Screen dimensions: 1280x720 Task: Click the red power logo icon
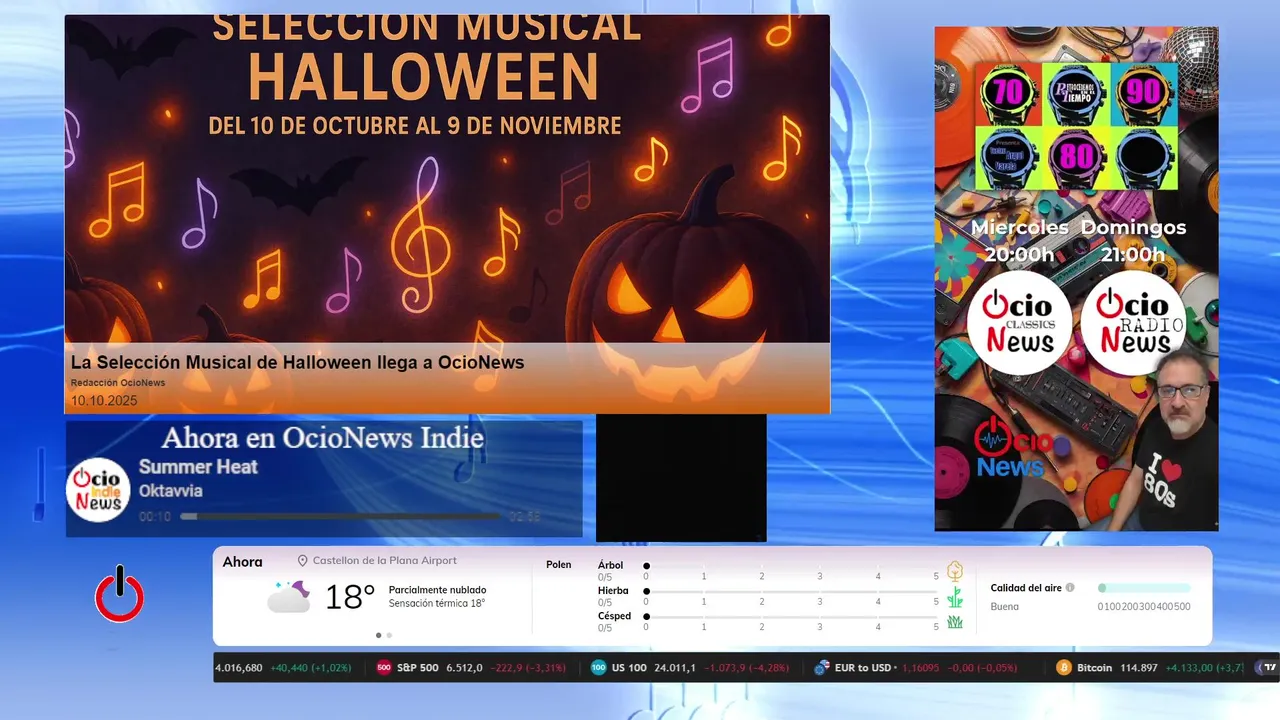tap(119, 594)
